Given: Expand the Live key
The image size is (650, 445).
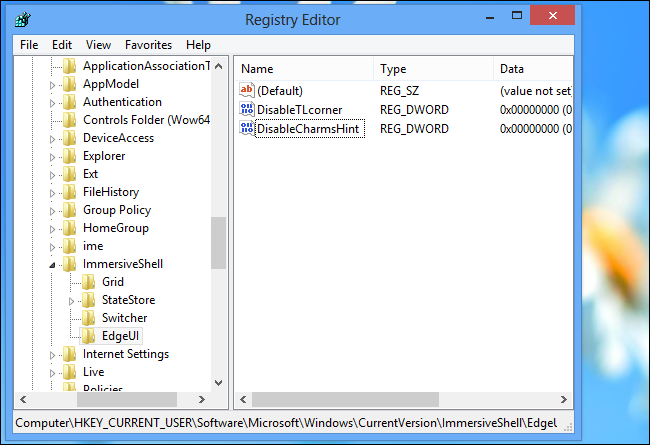Looking at the screenshot, I should pos(52,373).
